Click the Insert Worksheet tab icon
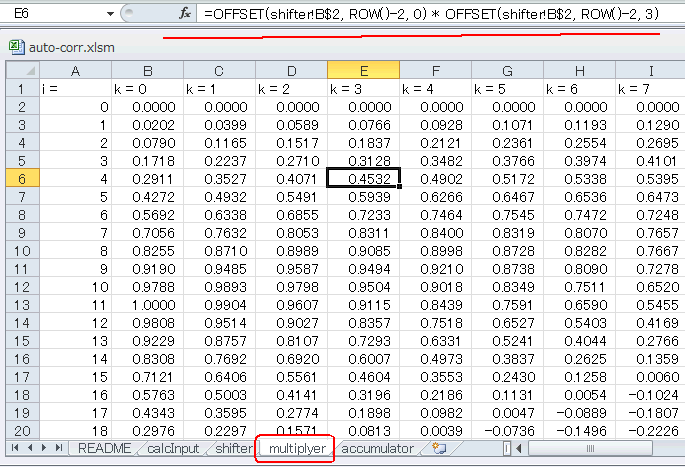 click(x=439, y=448)
